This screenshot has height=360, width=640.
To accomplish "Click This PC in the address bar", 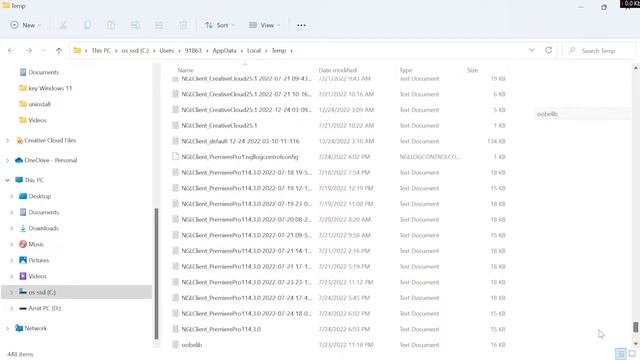I will tap(101, 51).
